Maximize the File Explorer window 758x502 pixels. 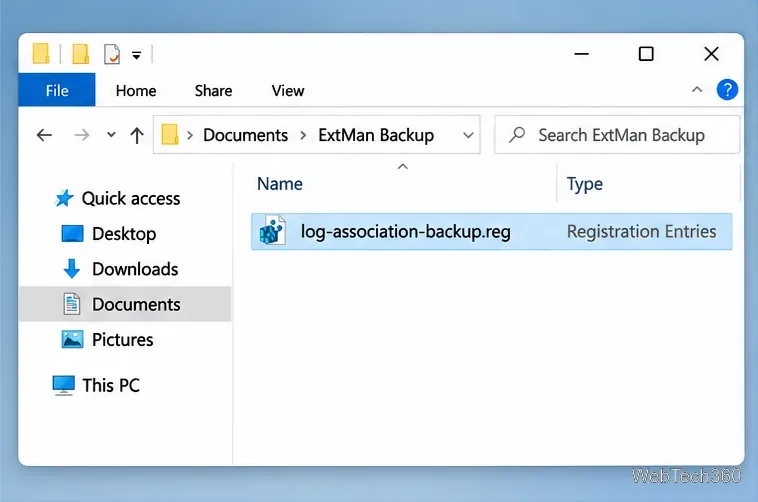[646, 54]
